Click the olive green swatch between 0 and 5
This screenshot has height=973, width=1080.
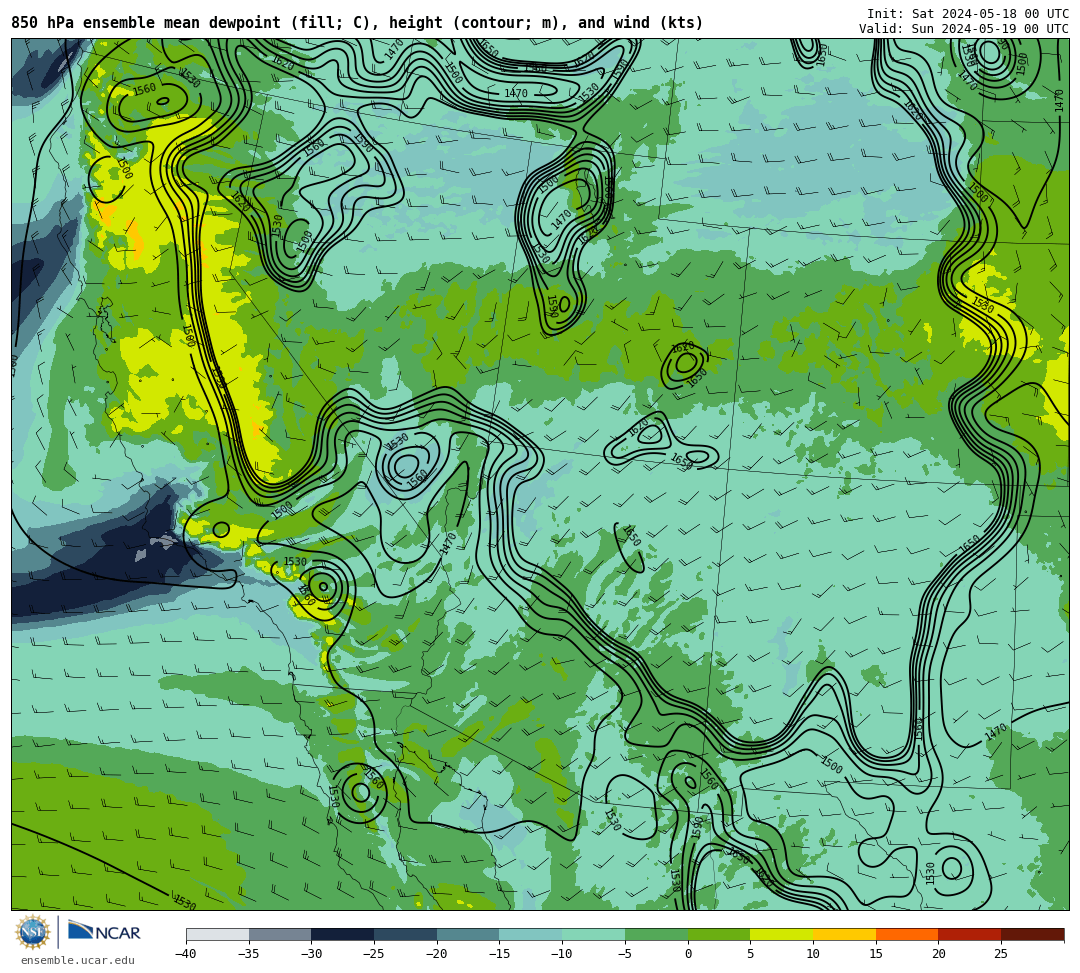(x=718, y=934)
